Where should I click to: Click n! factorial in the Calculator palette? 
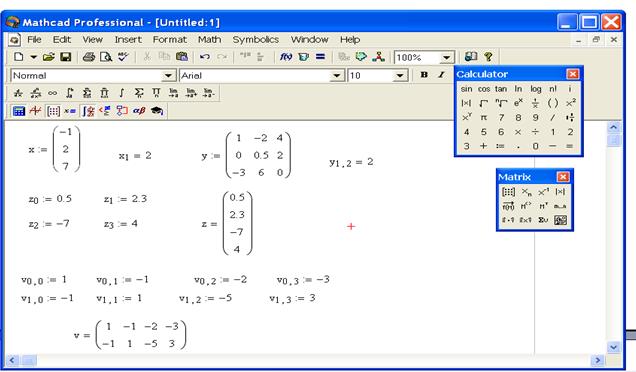pyautogui.click(x=553, y=89)
